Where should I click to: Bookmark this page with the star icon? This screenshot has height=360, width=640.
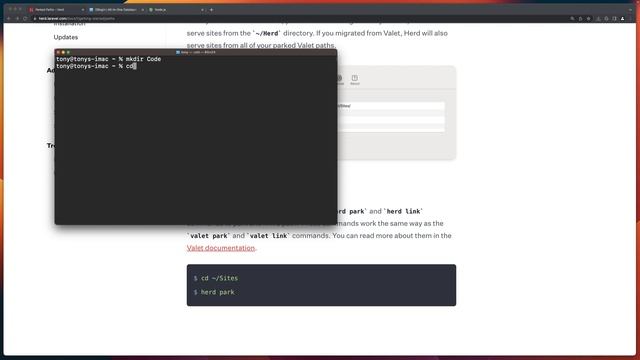tap(588, 19)
